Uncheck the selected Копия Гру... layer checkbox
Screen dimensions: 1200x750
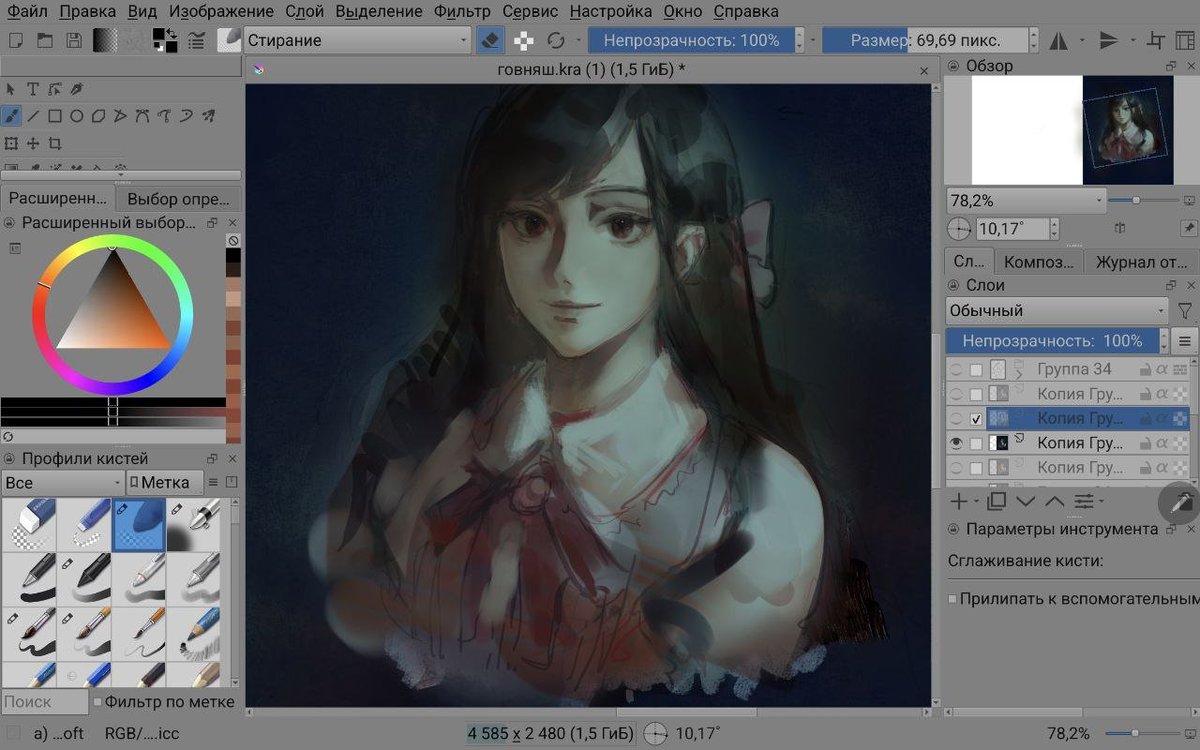976,419
